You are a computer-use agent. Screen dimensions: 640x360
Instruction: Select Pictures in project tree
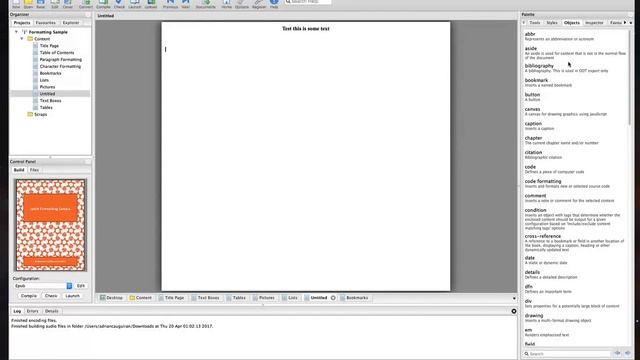pos(47,87)
